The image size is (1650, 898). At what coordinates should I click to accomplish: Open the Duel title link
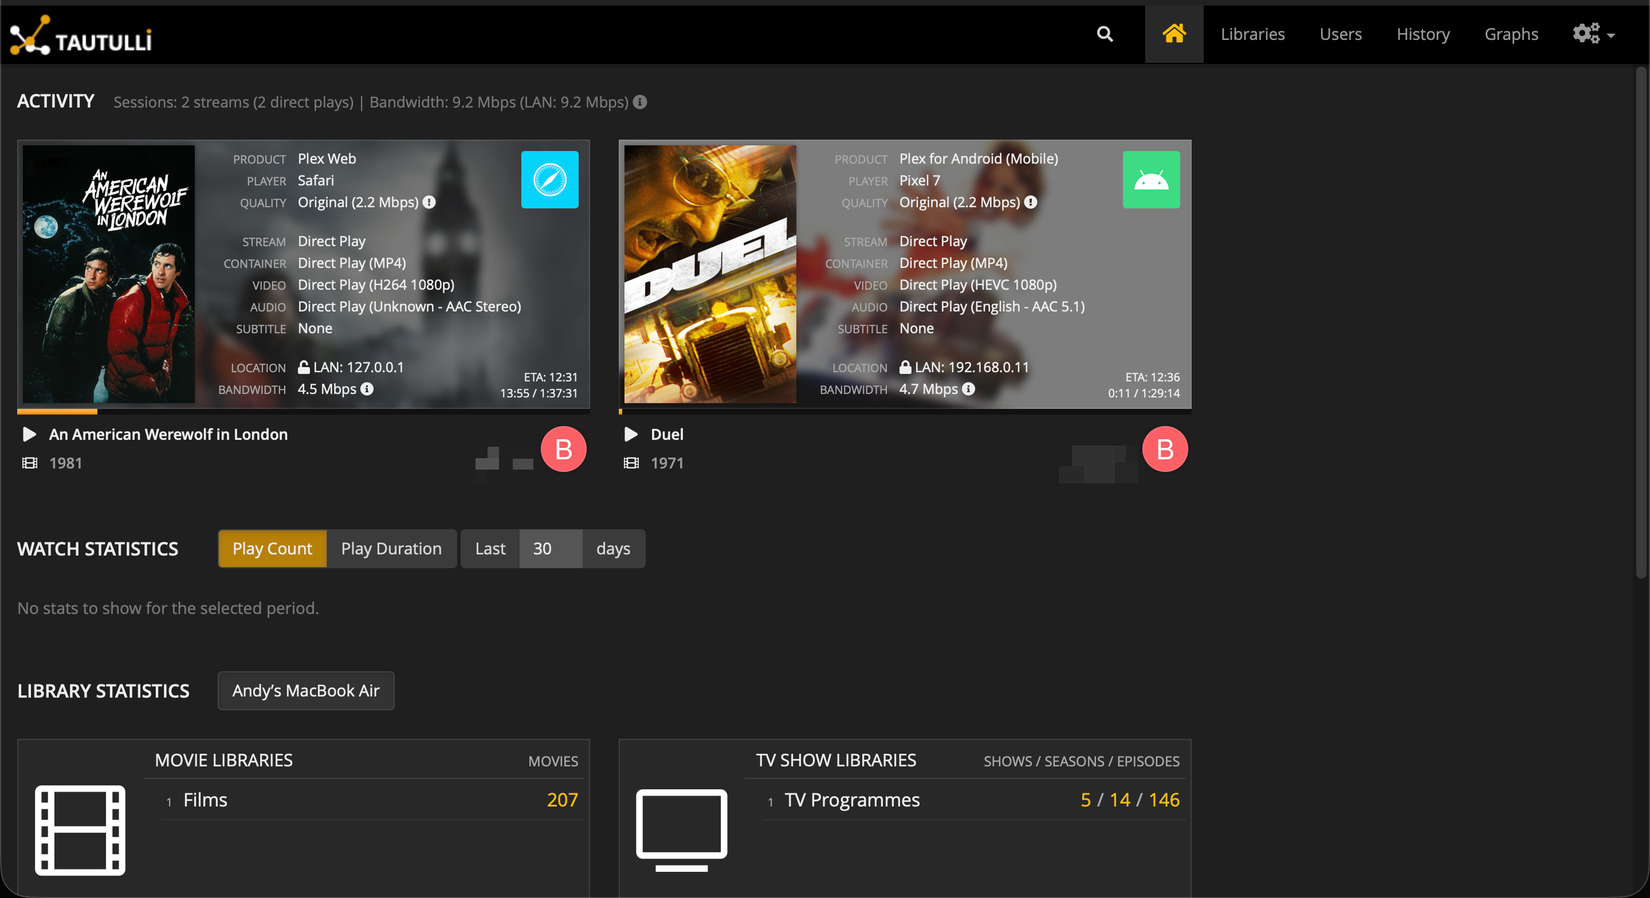667,434
